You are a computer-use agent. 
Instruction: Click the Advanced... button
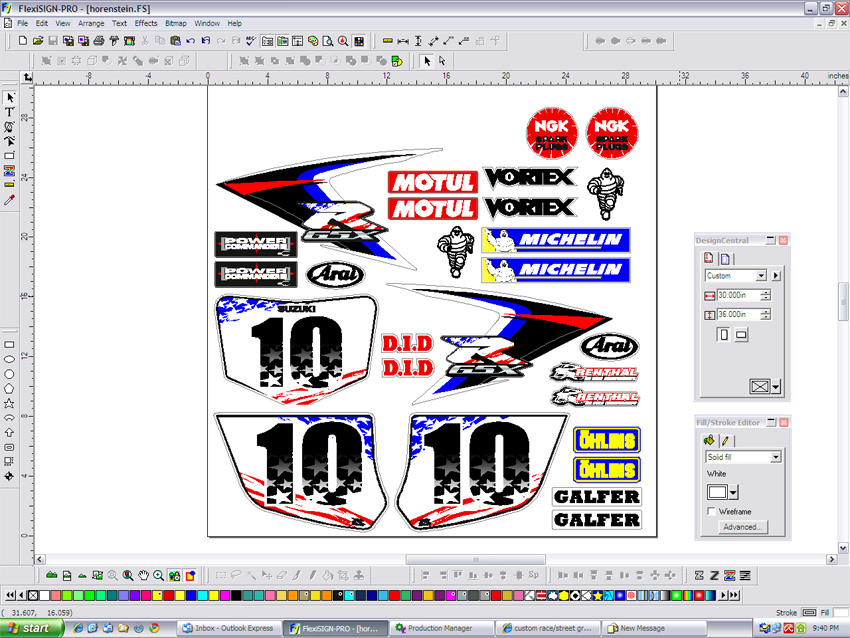[x=741, y=527]
